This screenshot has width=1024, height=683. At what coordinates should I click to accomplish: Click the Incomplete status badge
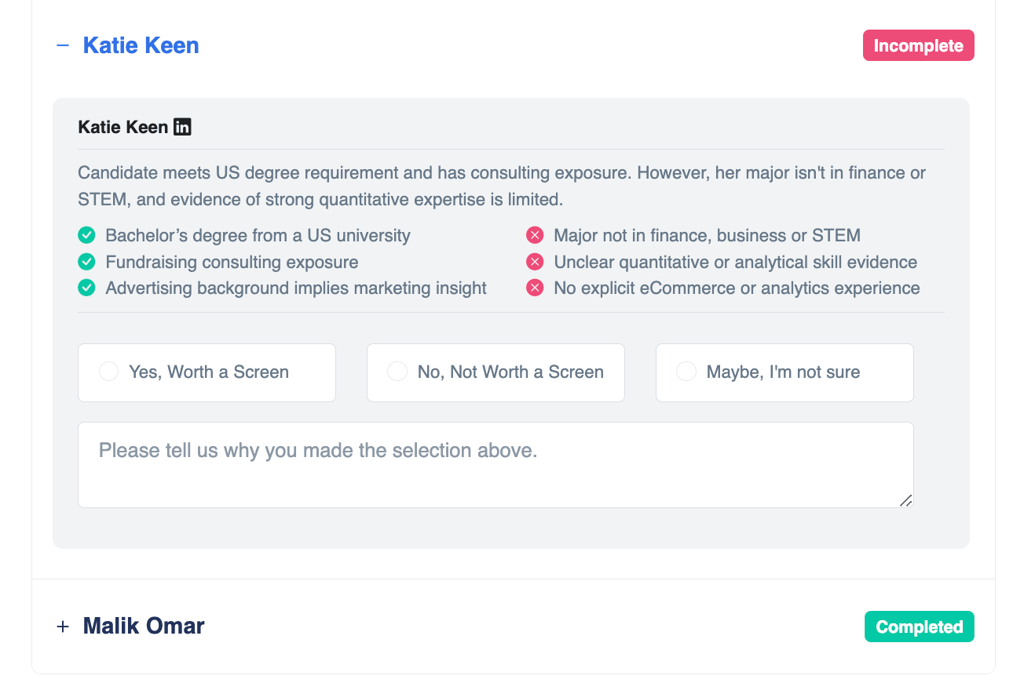[918, 46]
